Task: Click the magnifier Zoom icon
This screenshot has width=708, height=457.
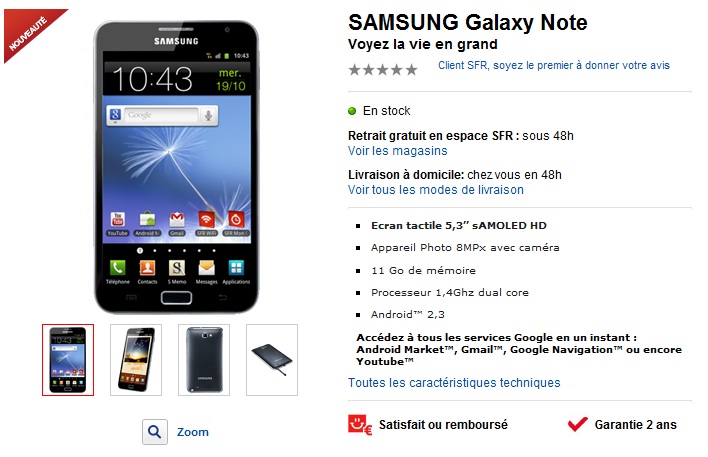Action: point(155,432)
